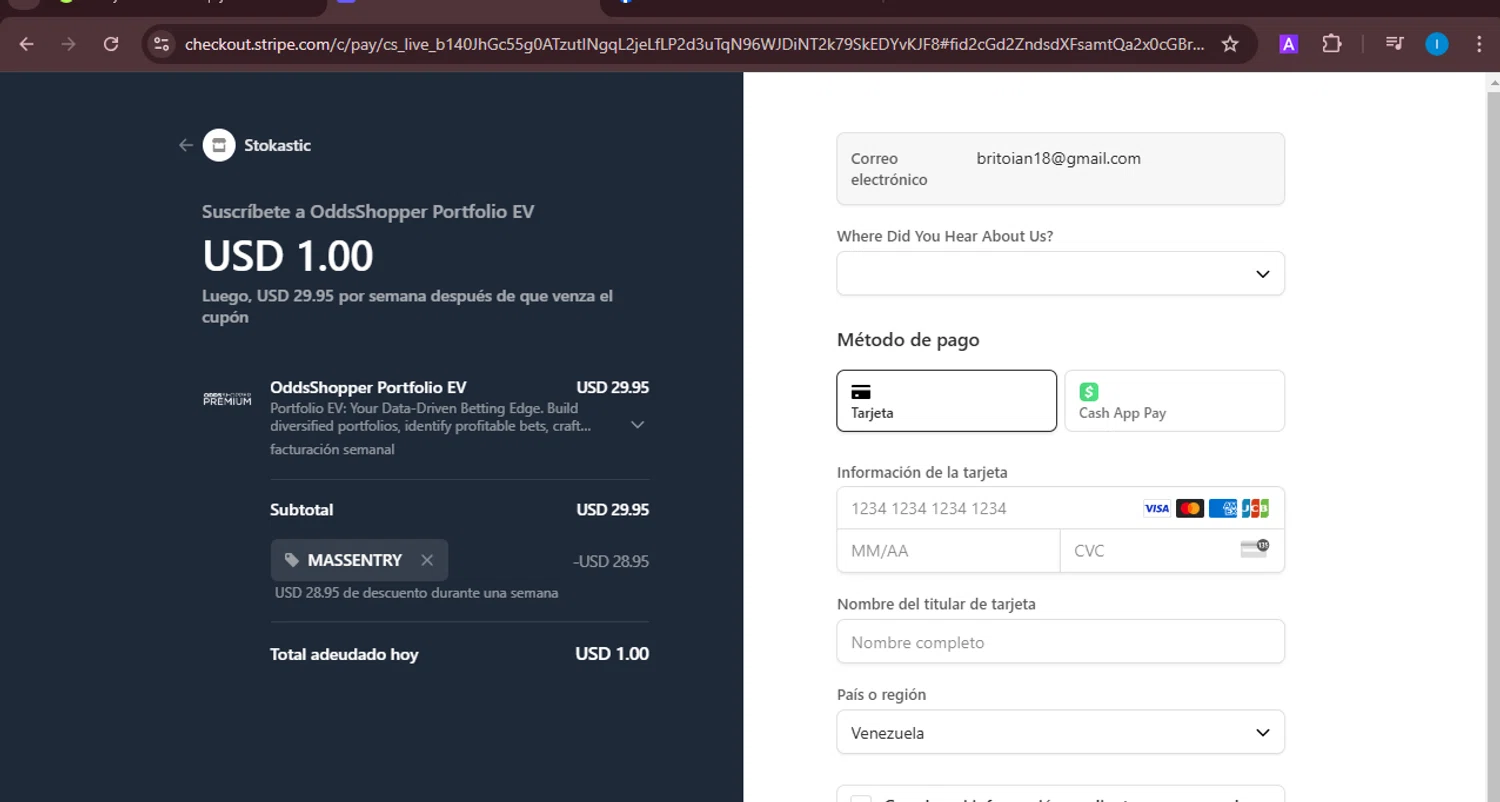Open the Chrome three-dot menu
The height and width of the screenshot is (802, 1500).
tap(1479, 44)
